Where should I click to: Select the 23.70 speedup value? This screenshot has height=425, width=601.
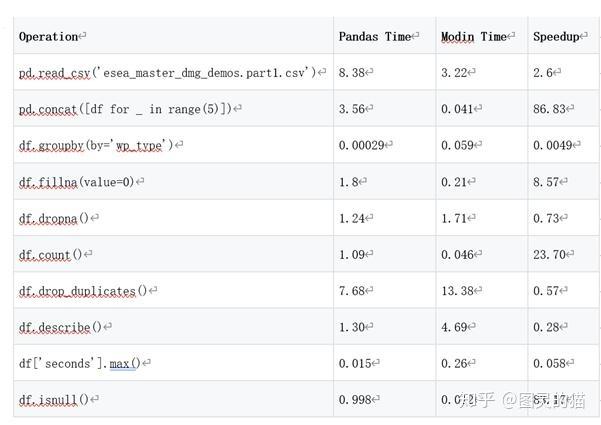(x=551, y=254)
